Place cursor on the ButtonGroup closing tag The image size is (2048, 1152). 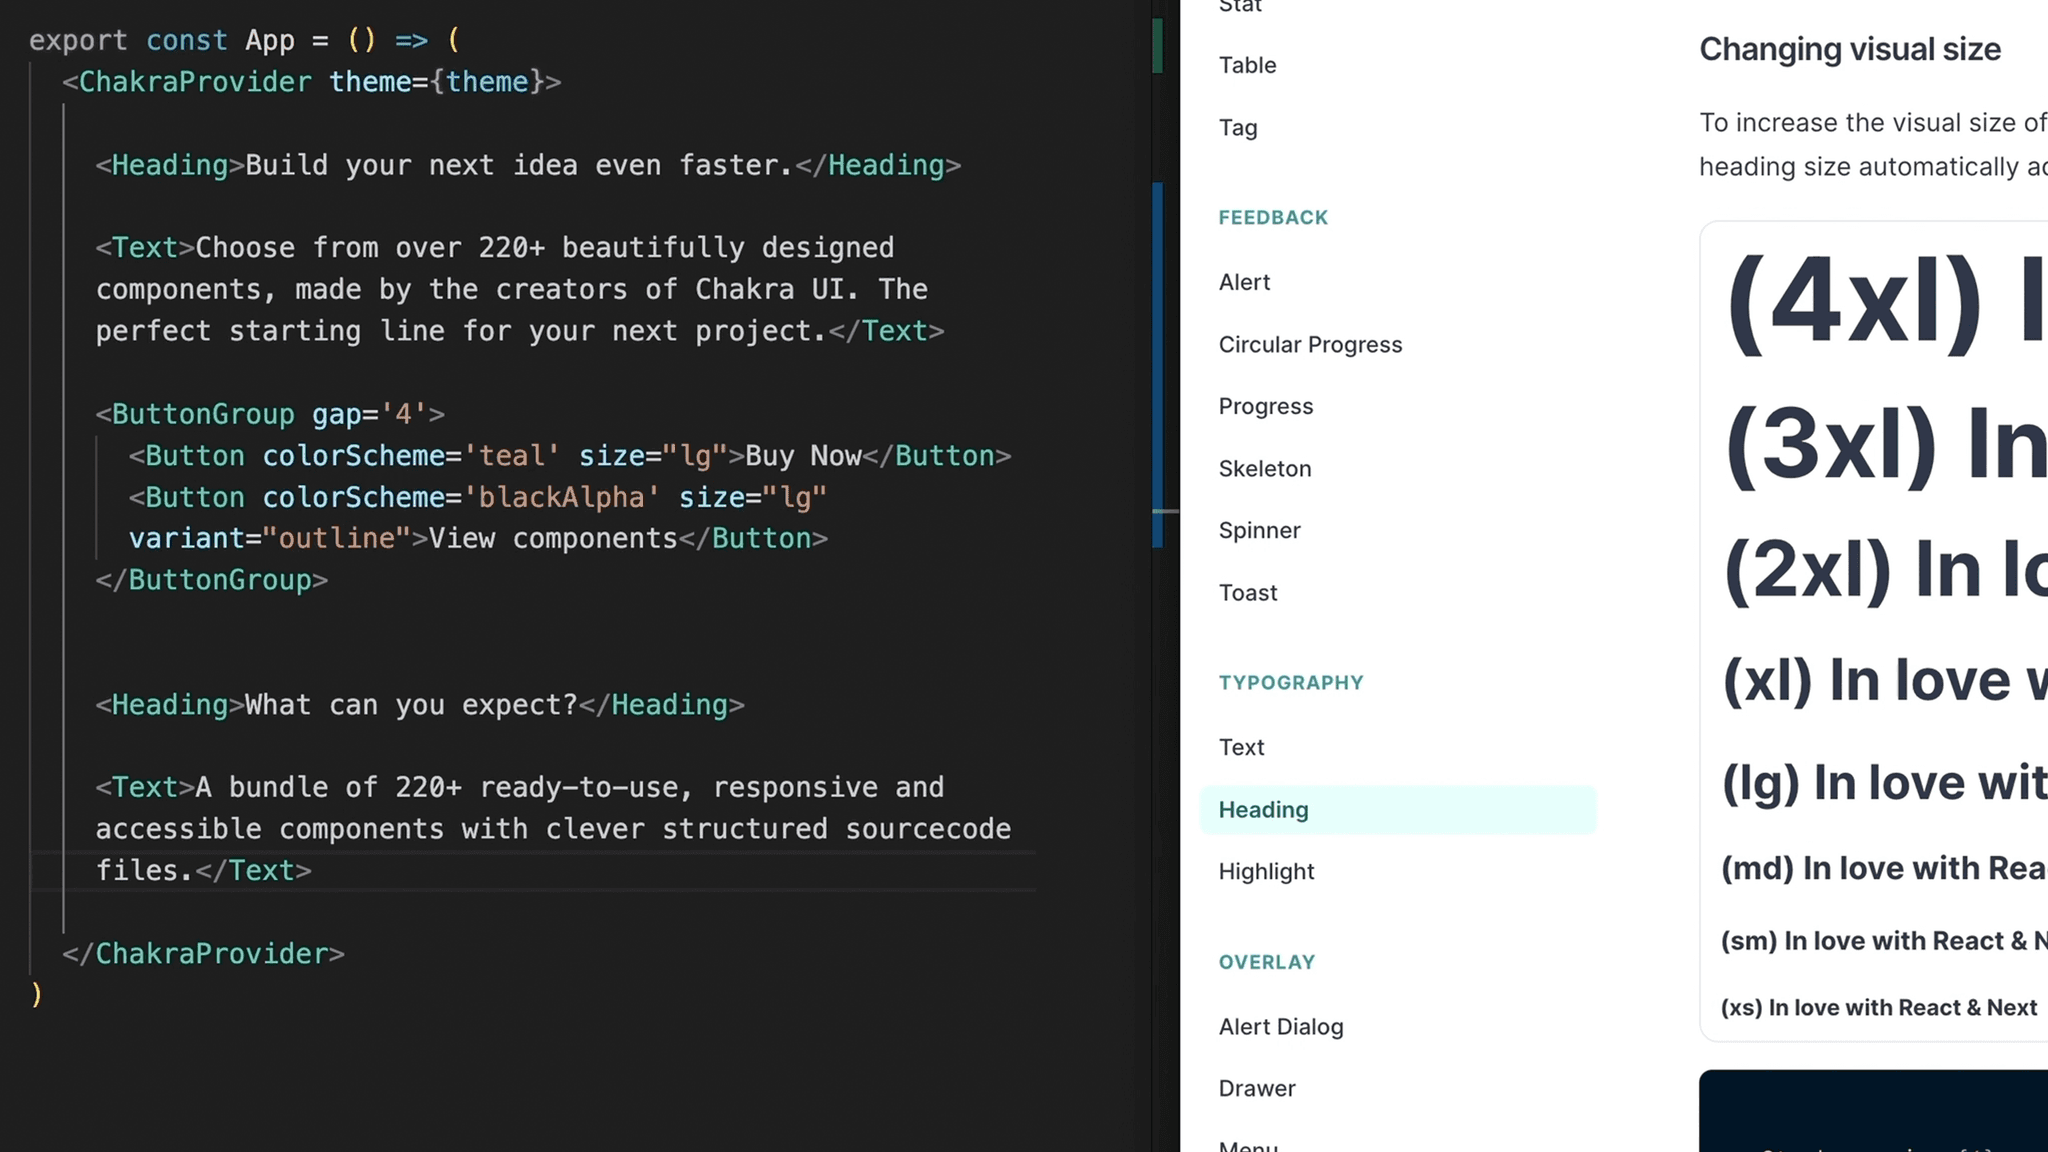(x=210, y=579)
